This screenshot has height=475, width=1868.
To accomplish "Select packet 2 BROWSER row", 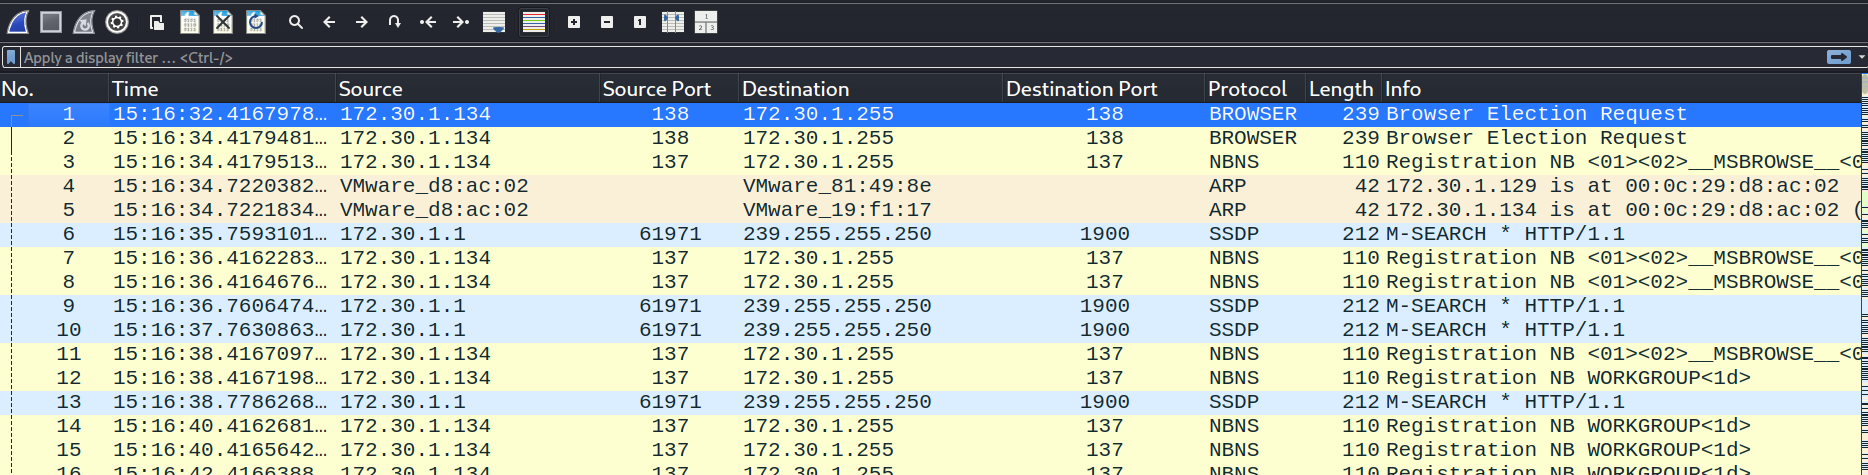I will [x=930, y=138].
